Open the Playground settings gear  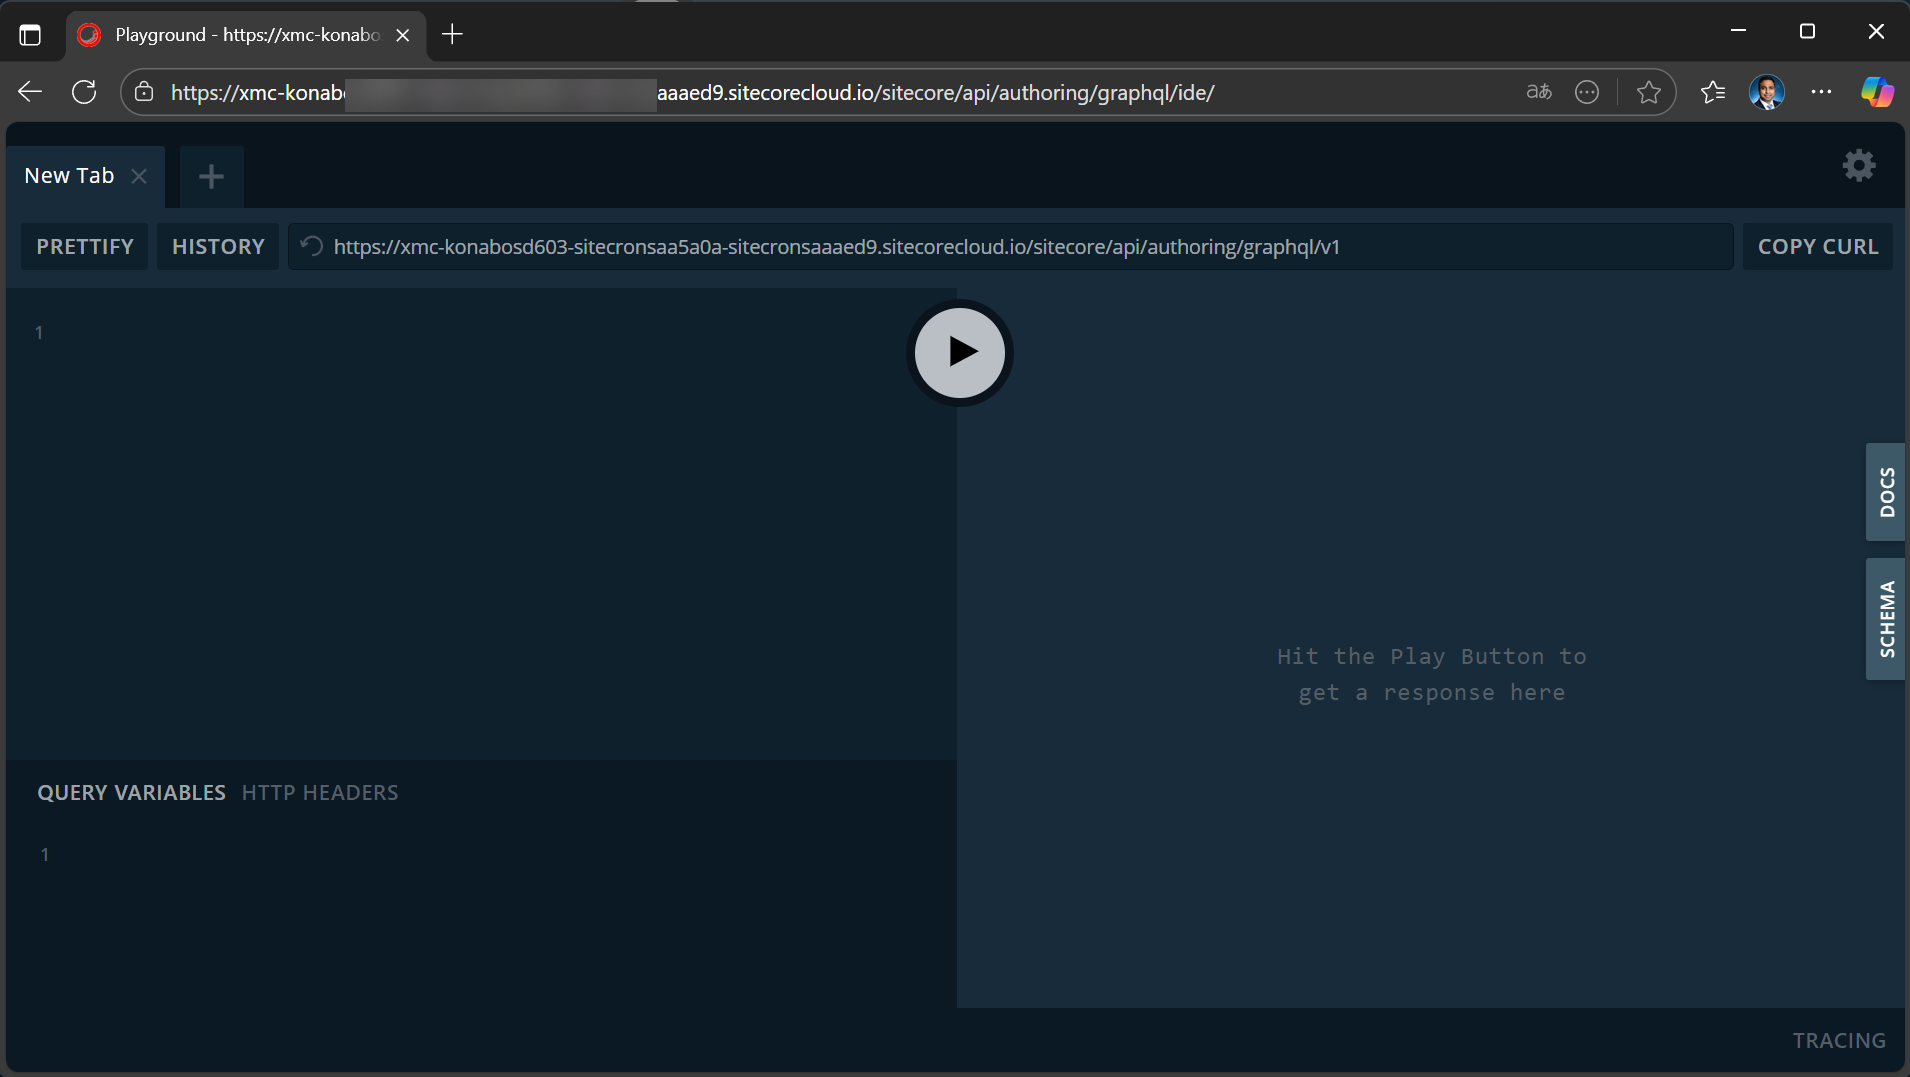pos(1858,166)
